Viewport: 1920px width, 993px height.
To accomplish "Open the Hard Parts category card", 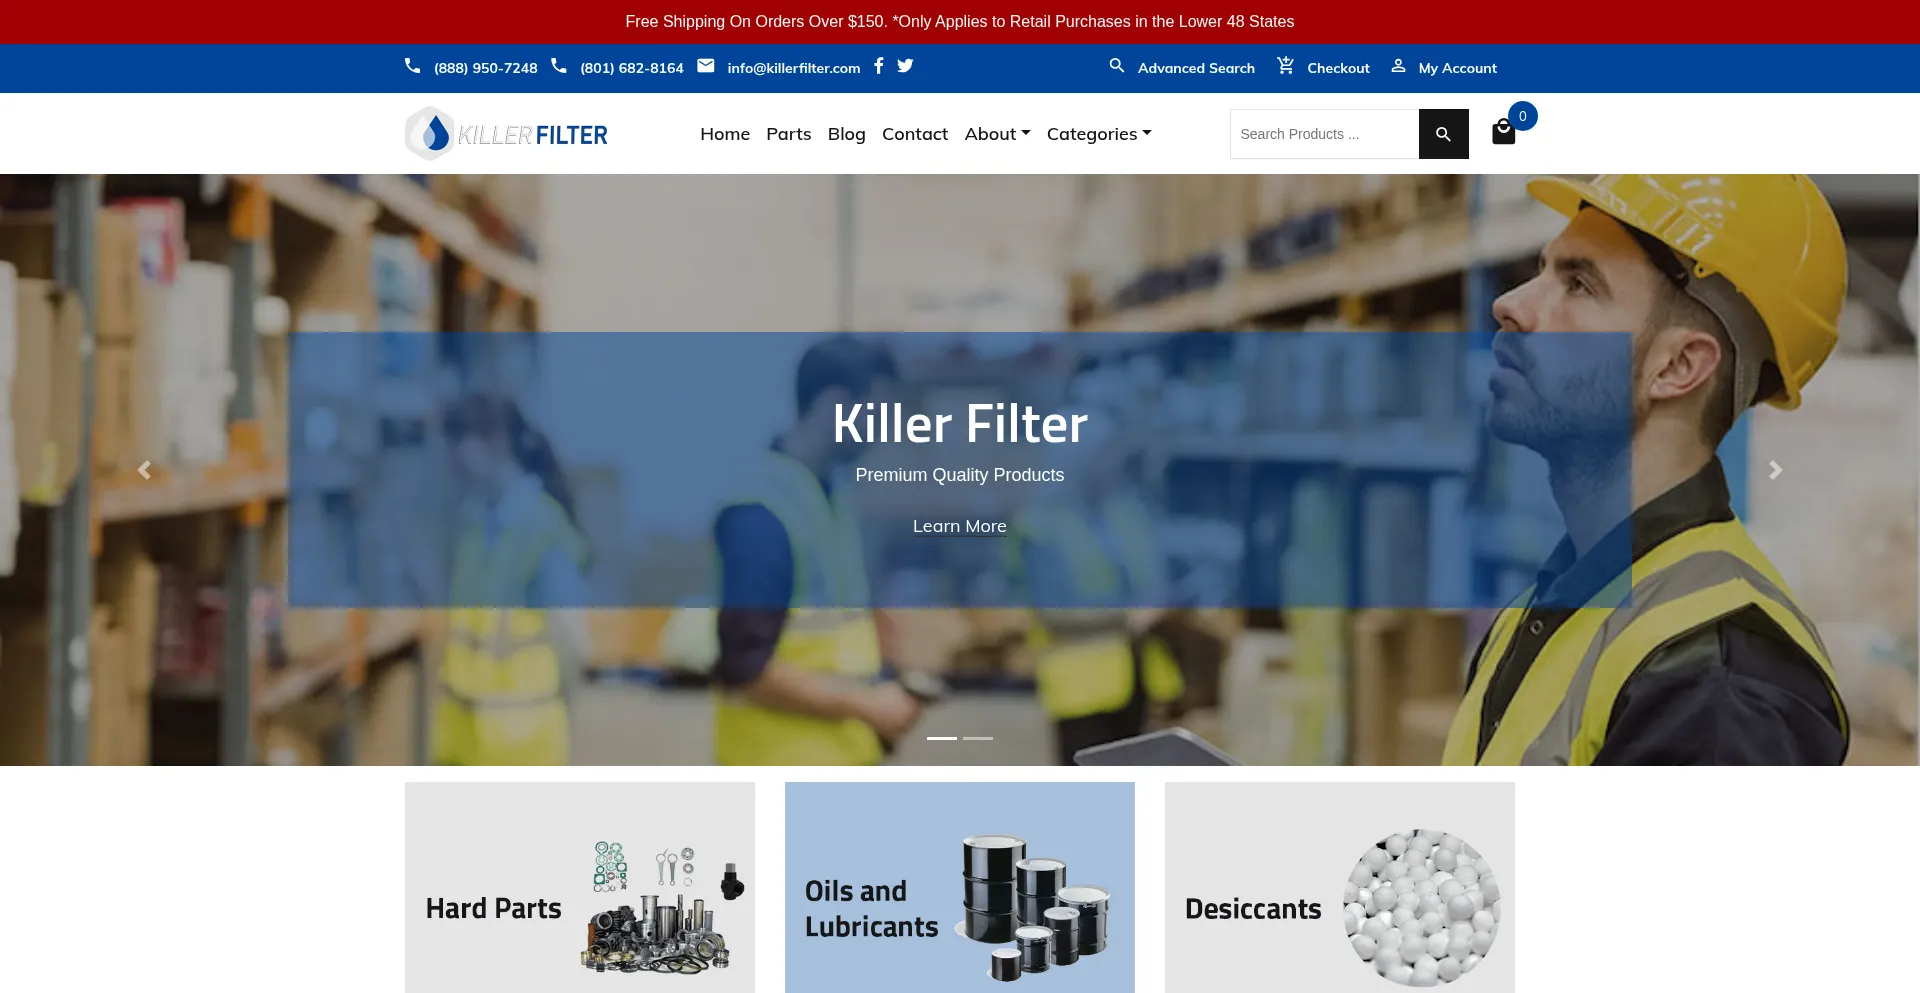I will pyautogui.click(x=580, y=888).
